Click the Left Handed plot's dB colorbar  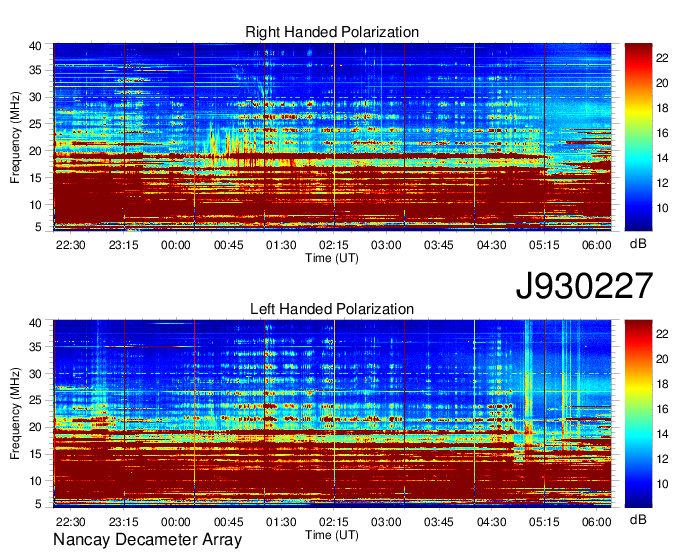coord(638,414)
